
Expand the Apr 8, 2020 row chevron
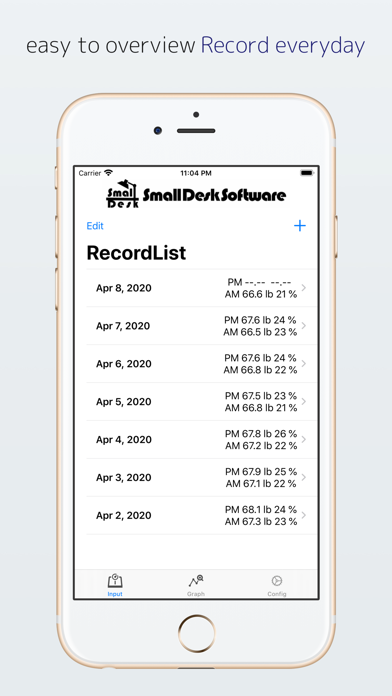click(304, 288)
